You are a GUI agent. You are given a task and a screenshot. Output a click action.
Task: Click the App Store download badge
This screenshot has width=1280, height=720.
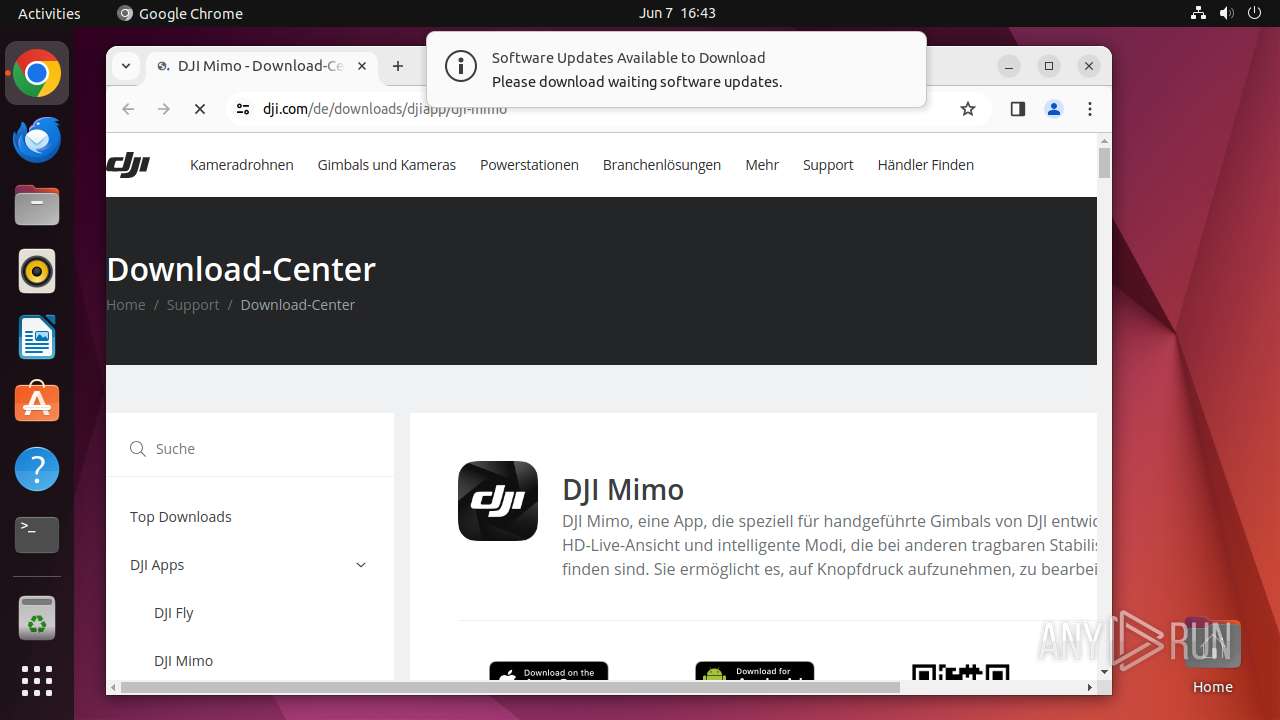tap(548, 671)
